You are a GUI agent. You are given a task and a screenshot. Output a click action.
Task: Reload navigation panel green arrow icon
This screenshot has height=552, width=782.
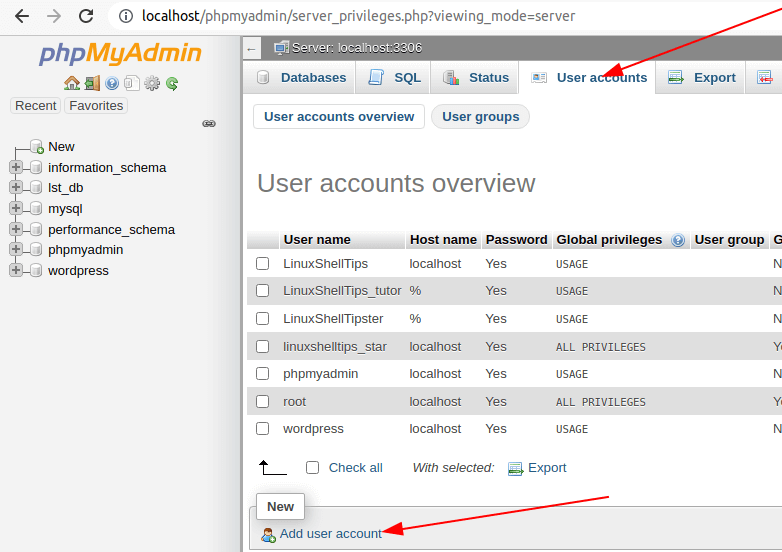coord(172,83)
